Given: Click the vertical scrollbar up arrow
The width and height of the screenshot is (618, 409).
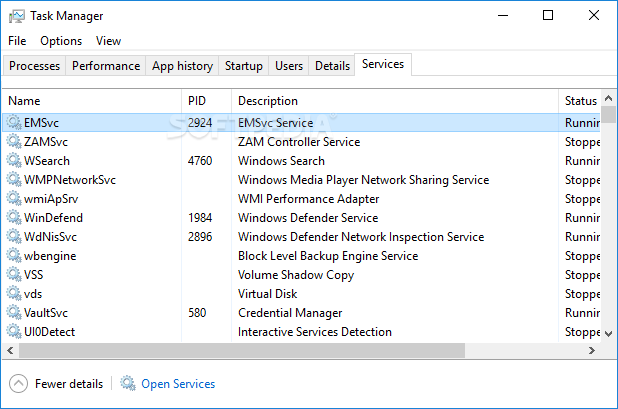Looking at the screenshot, I should tap(609, 98).
